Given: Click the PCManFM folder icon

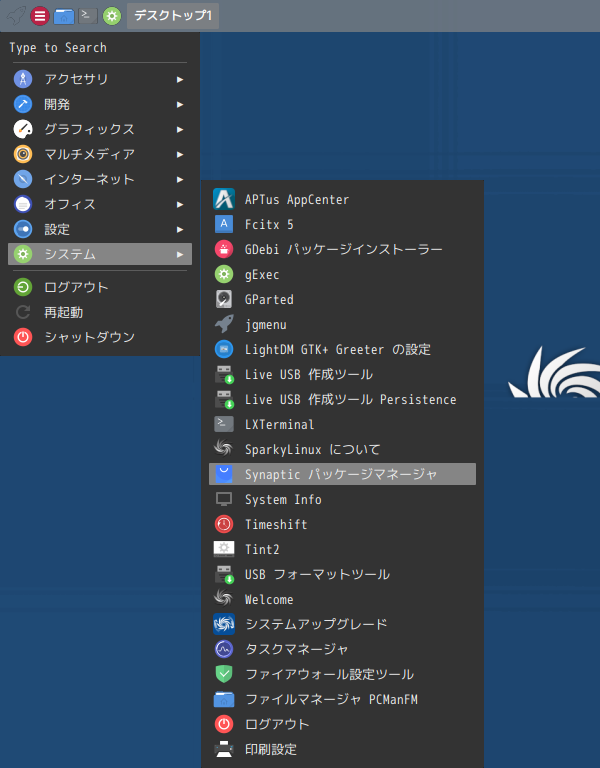Looking at the screenshot, I should tap(224, 699).
